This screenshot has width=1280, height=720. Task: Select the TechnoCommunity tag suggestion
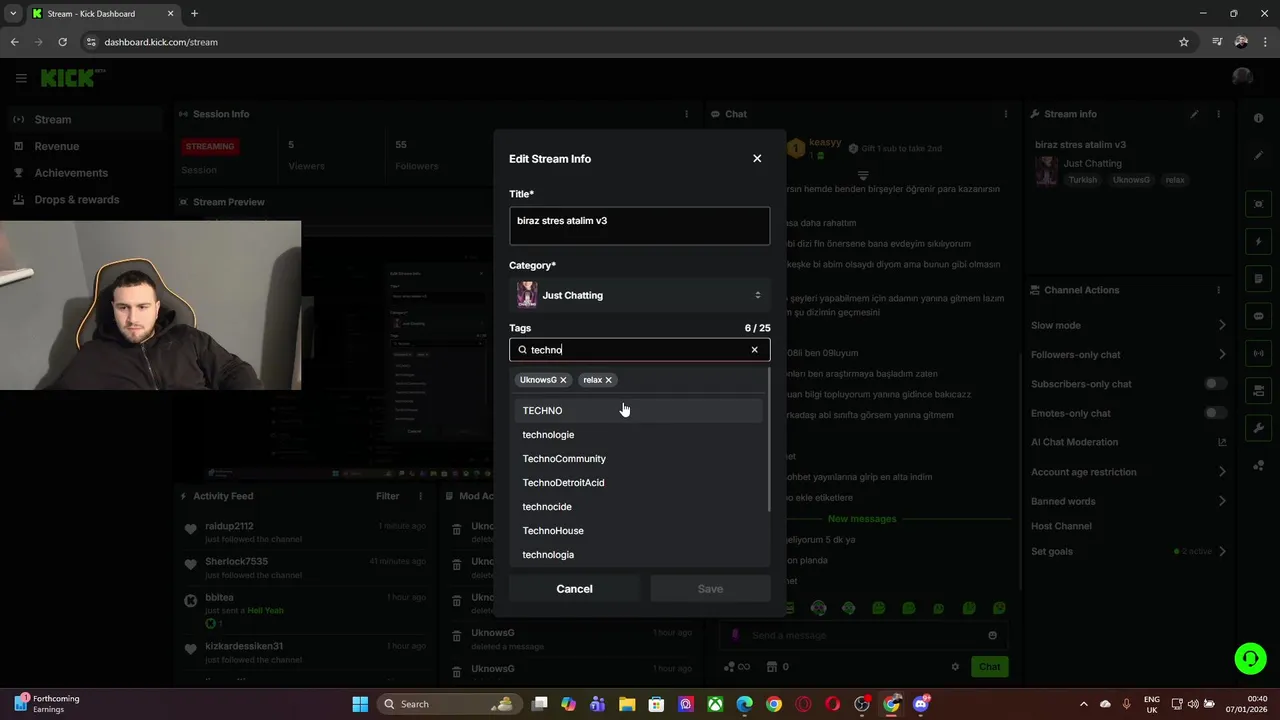tap(639, 458)
